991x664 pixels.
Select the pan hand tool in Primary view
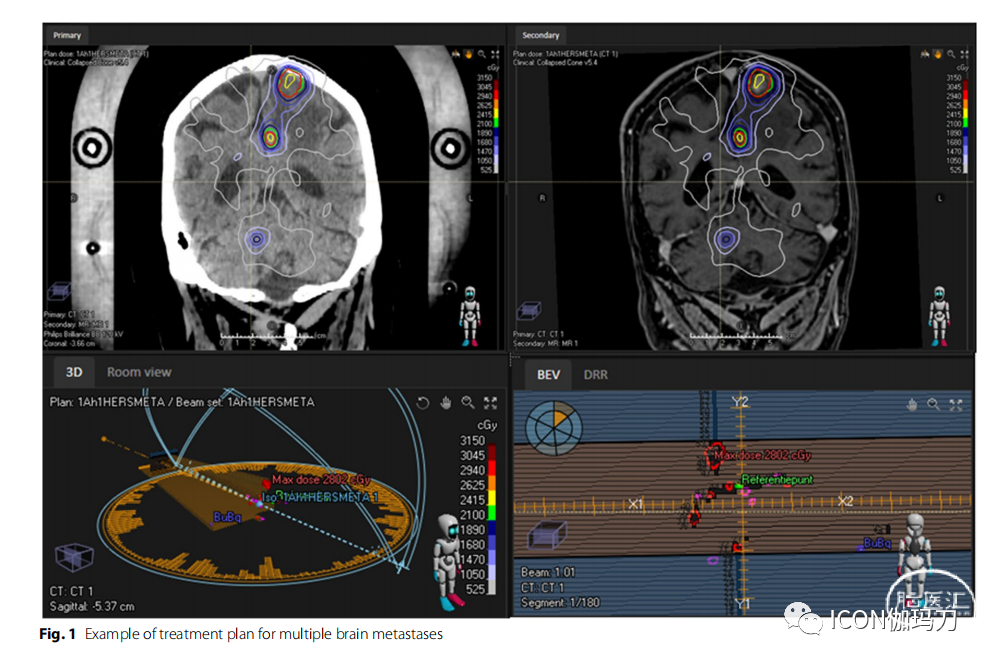point(468,54)
